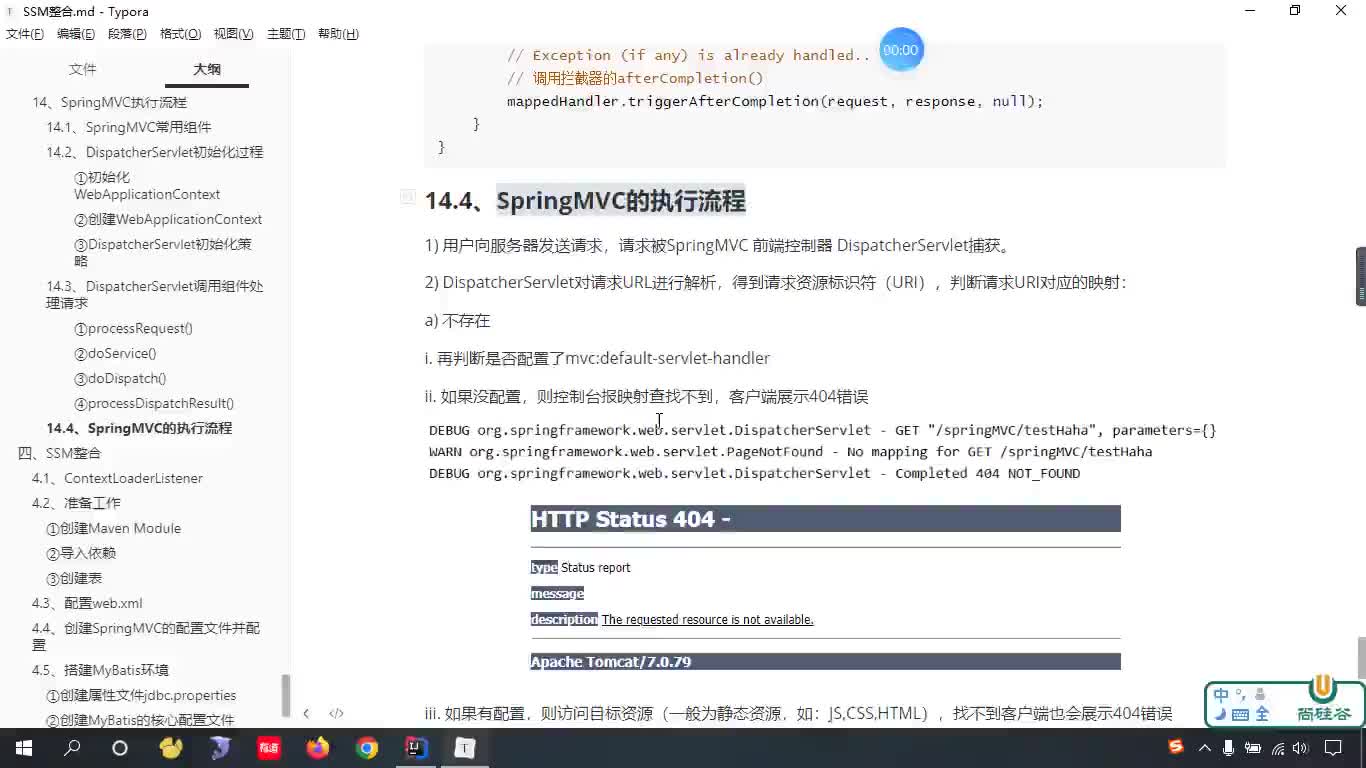1366x768 pixels.
Task: Go to outline item 4.5、搭建MyBatis环境
Action: (100, 670)
